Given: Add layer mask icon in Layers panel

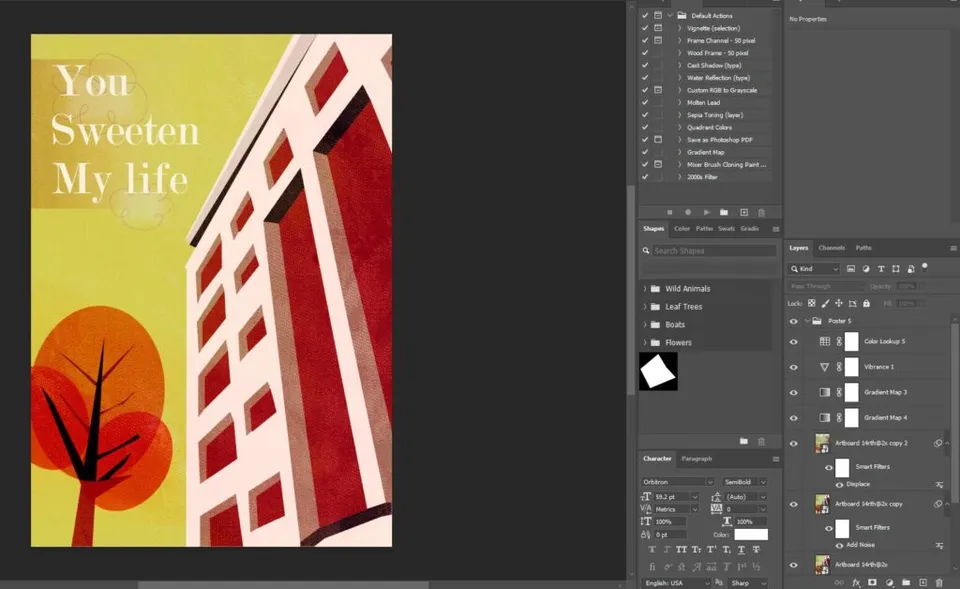Looking at the screenshot, I should coord(872,583).
